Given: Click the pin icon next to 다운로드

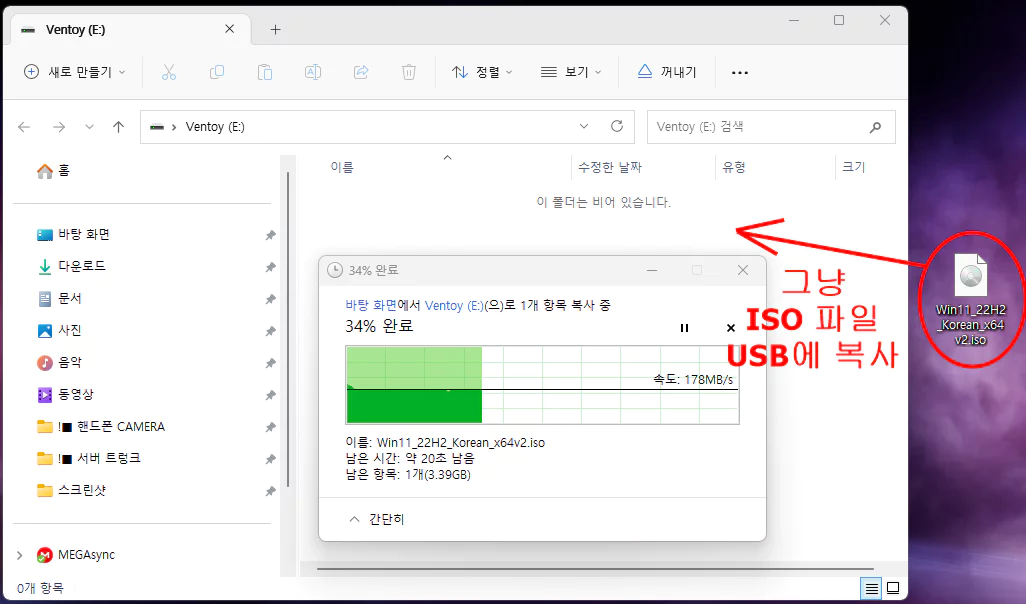Looking at the screenshot, I should tap(270, 267).
